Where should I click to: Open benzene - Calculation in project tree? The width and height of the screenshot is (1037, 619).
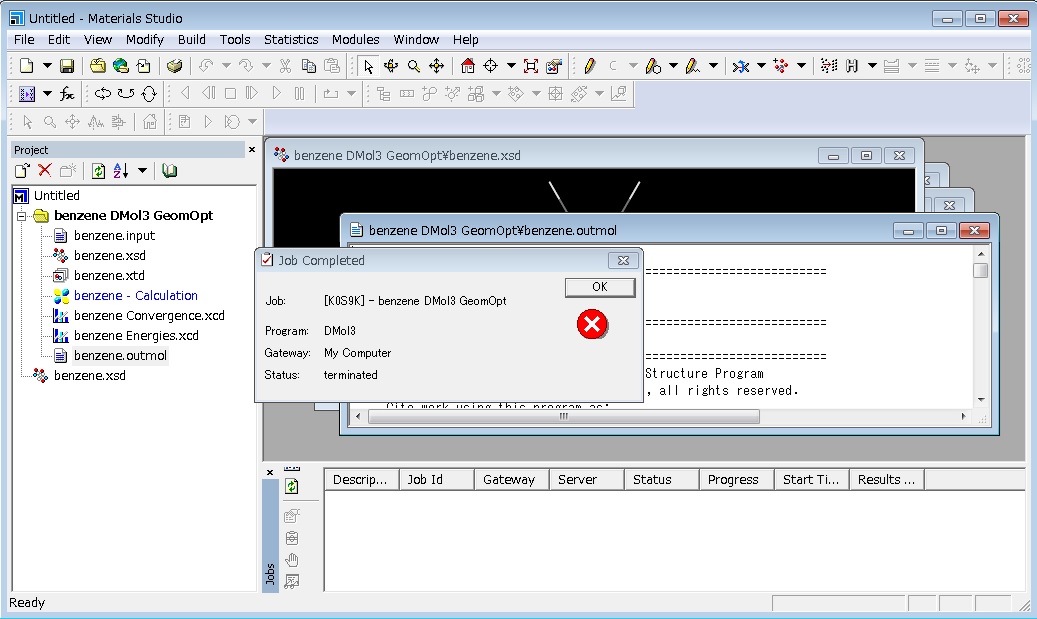tap(136, 296)
